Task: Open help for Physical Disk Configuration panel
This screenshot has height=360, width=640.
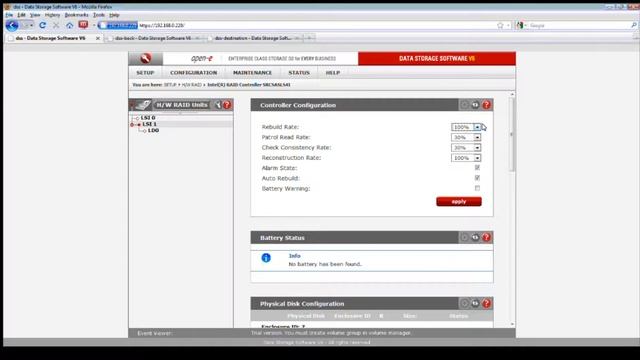Action: (486, 304)
